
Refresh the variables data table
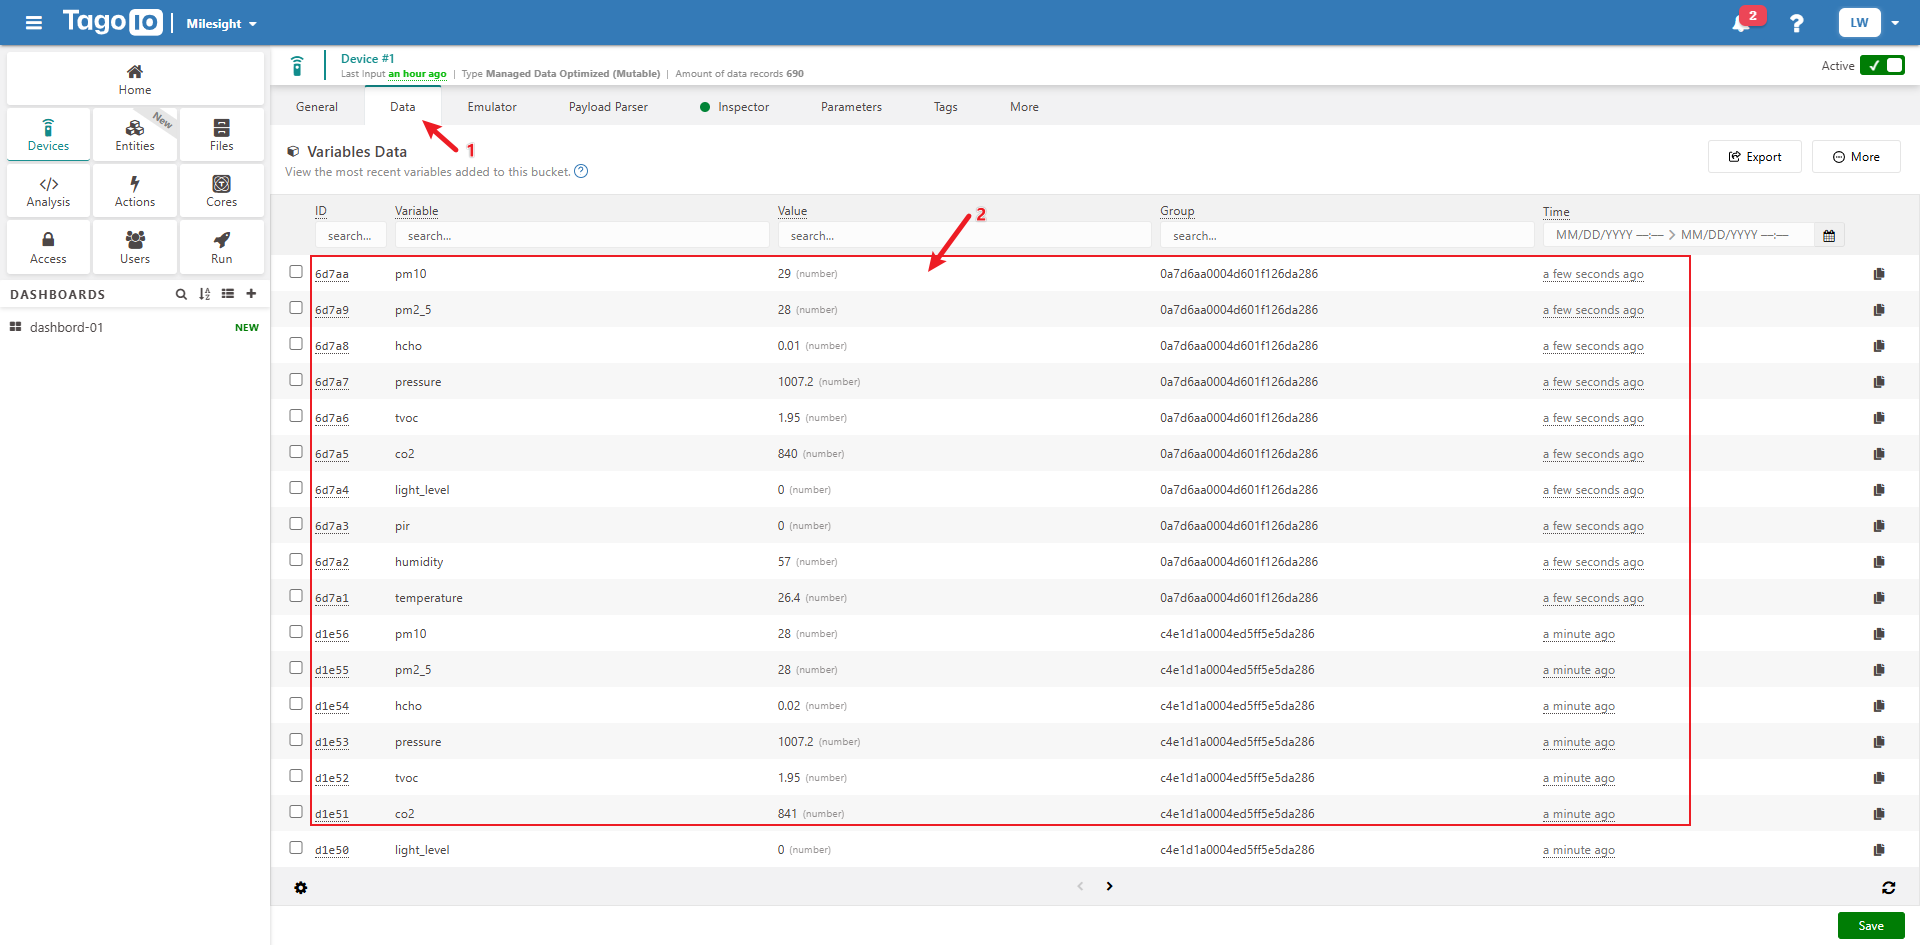[x=1888, y=888]
